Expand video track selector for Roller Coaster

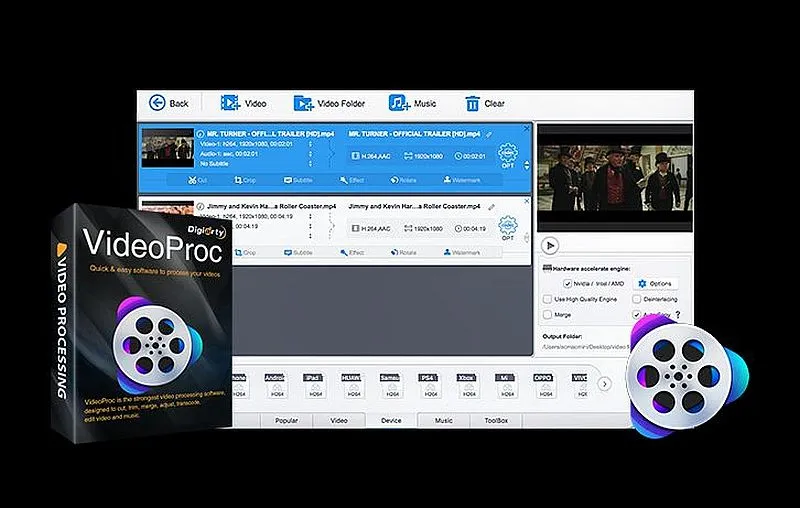coord(310,217)
